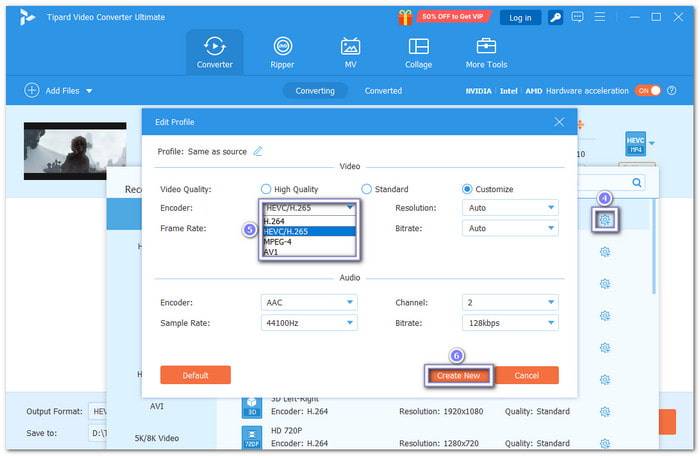This screenshot has width=700, height=456.
Task: Click the Create New button
Action: 458,375
